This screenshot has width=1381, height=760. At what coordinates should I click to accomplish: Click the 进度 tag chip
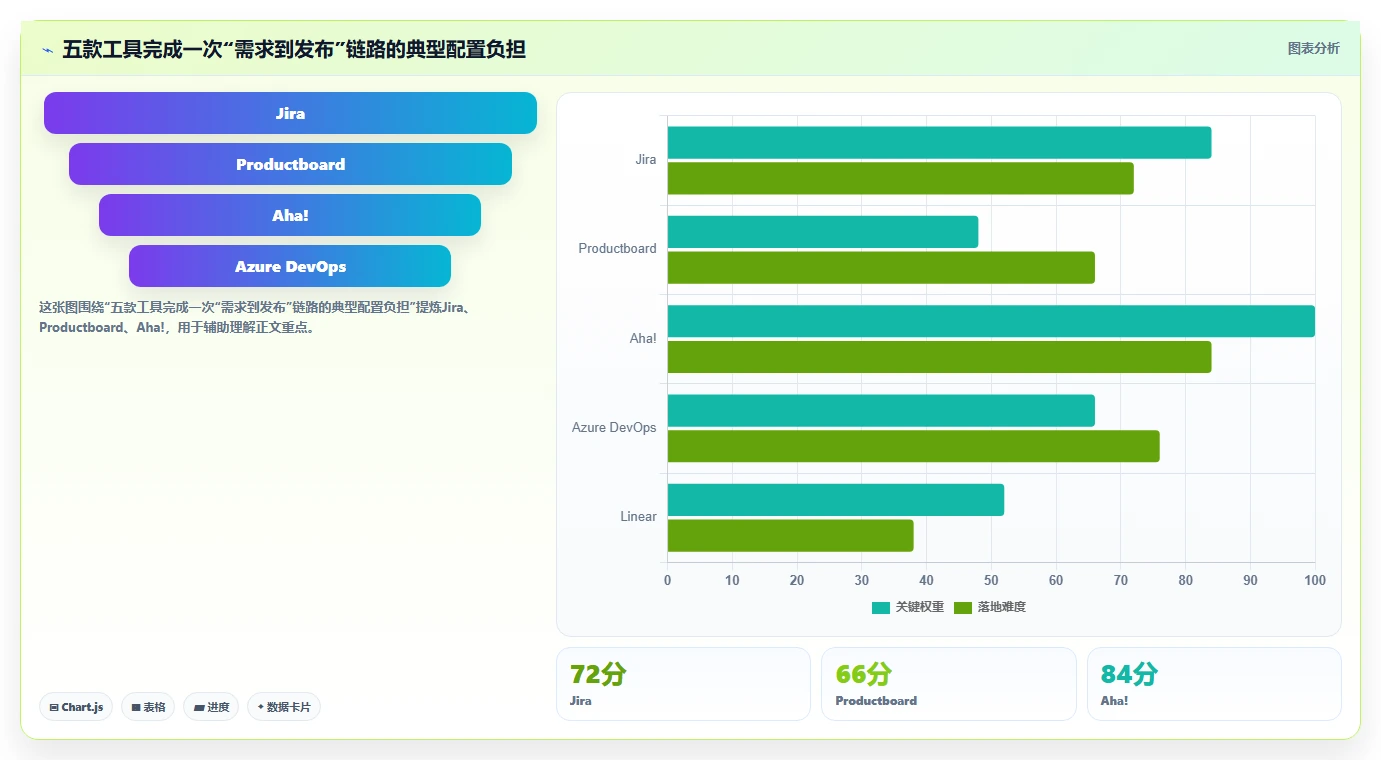point(211,707)
